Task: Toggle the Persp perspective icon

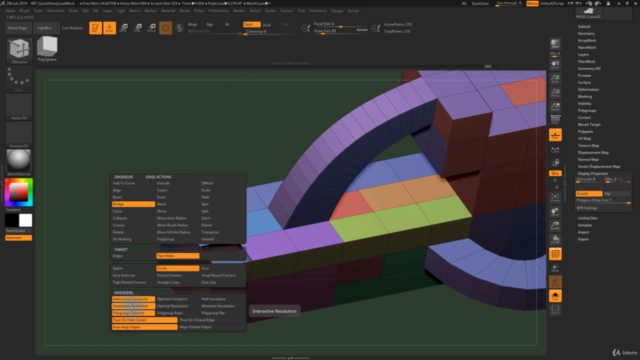Action: (555, 120)
